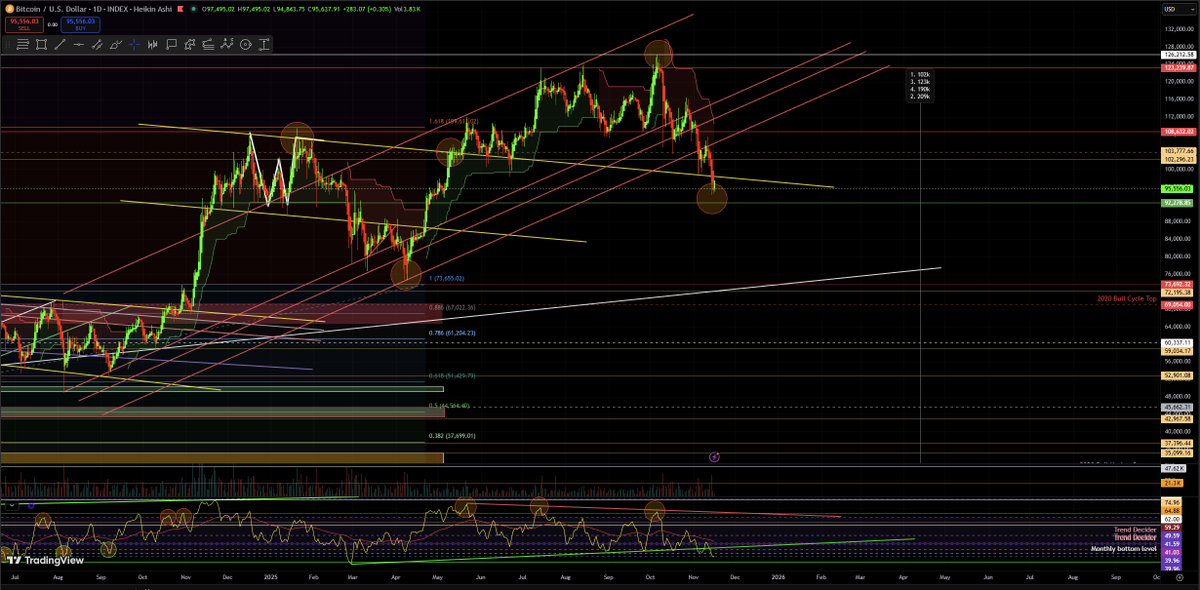Open chart time axis settings gear

tap(1180, 577)
